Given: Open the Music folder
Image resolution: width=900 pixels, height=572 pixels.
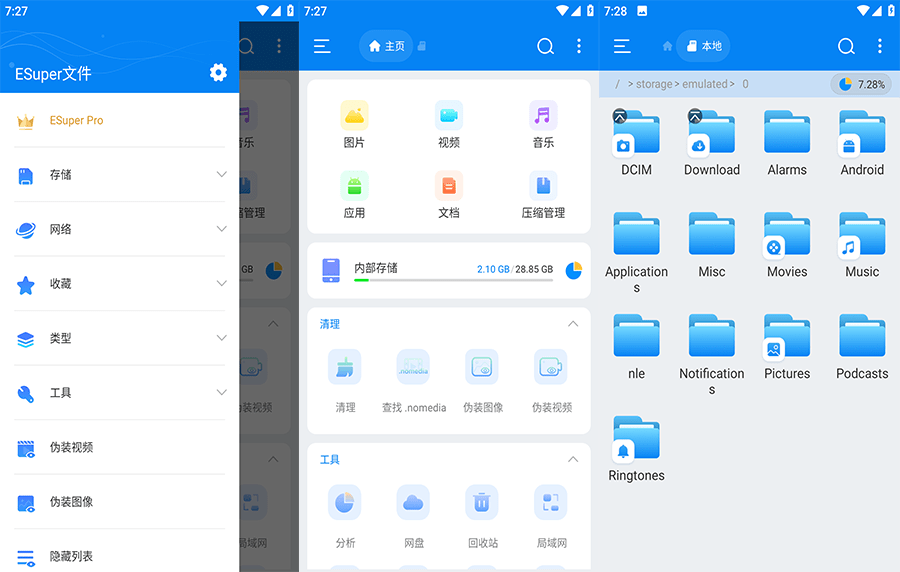Looking at the screenshot, I should click(862, 245).
